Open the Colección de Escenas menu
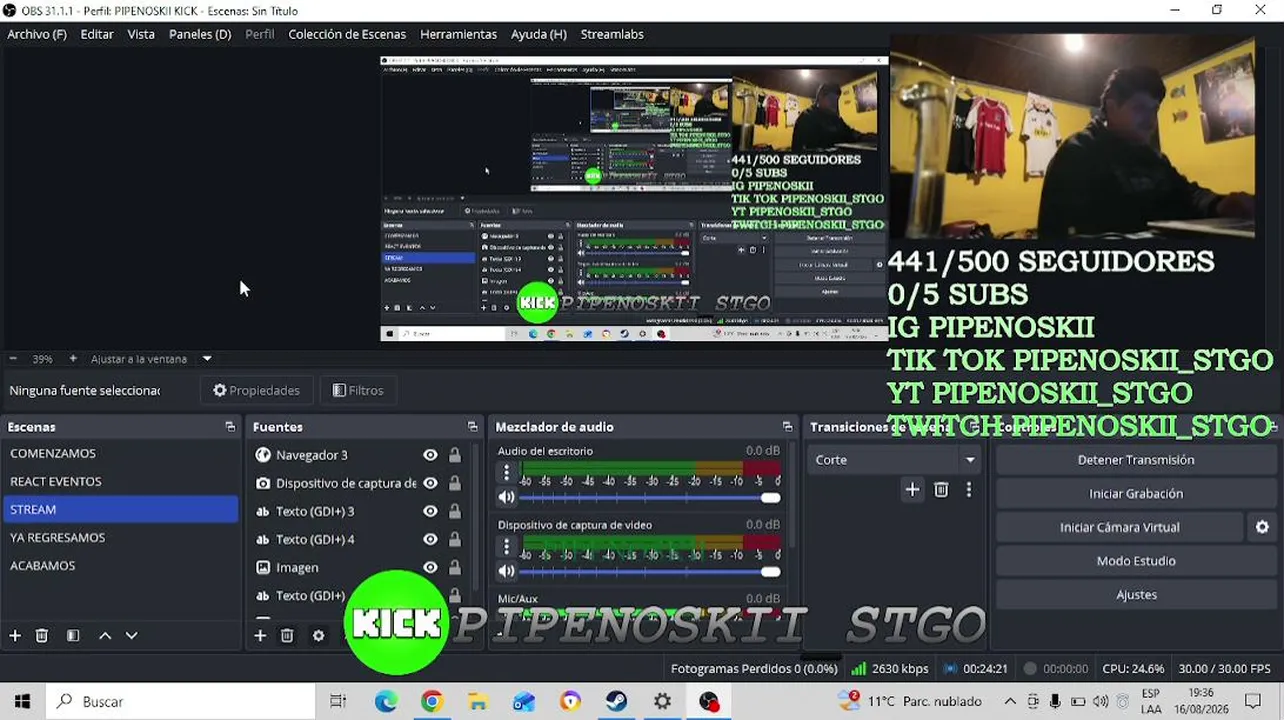 (347, 34)
